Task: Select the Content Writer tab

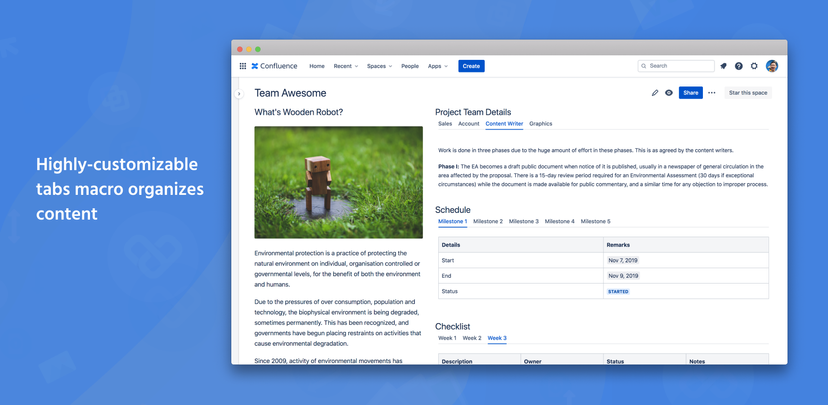Action: 504,124
